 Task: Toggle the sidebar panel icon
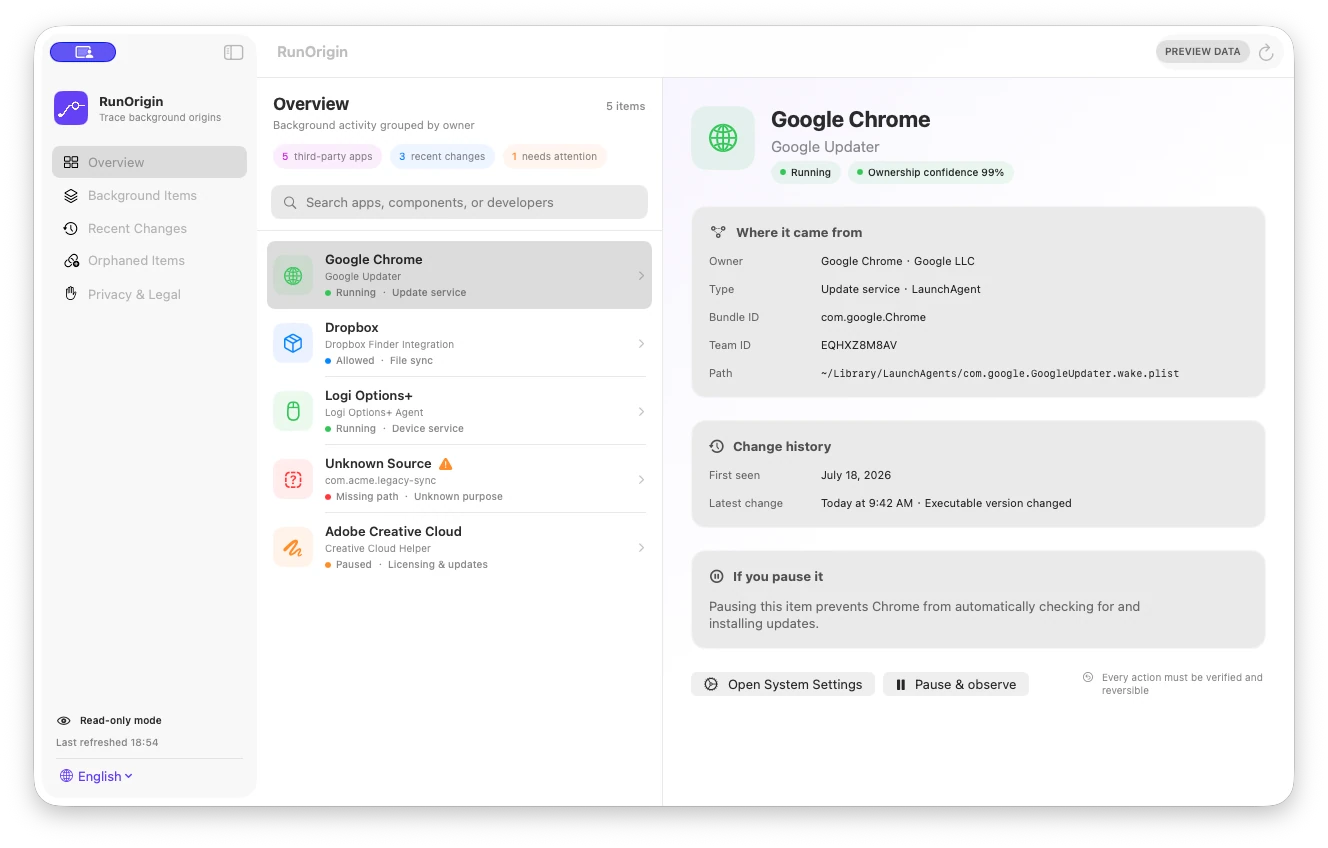point(234,52)
